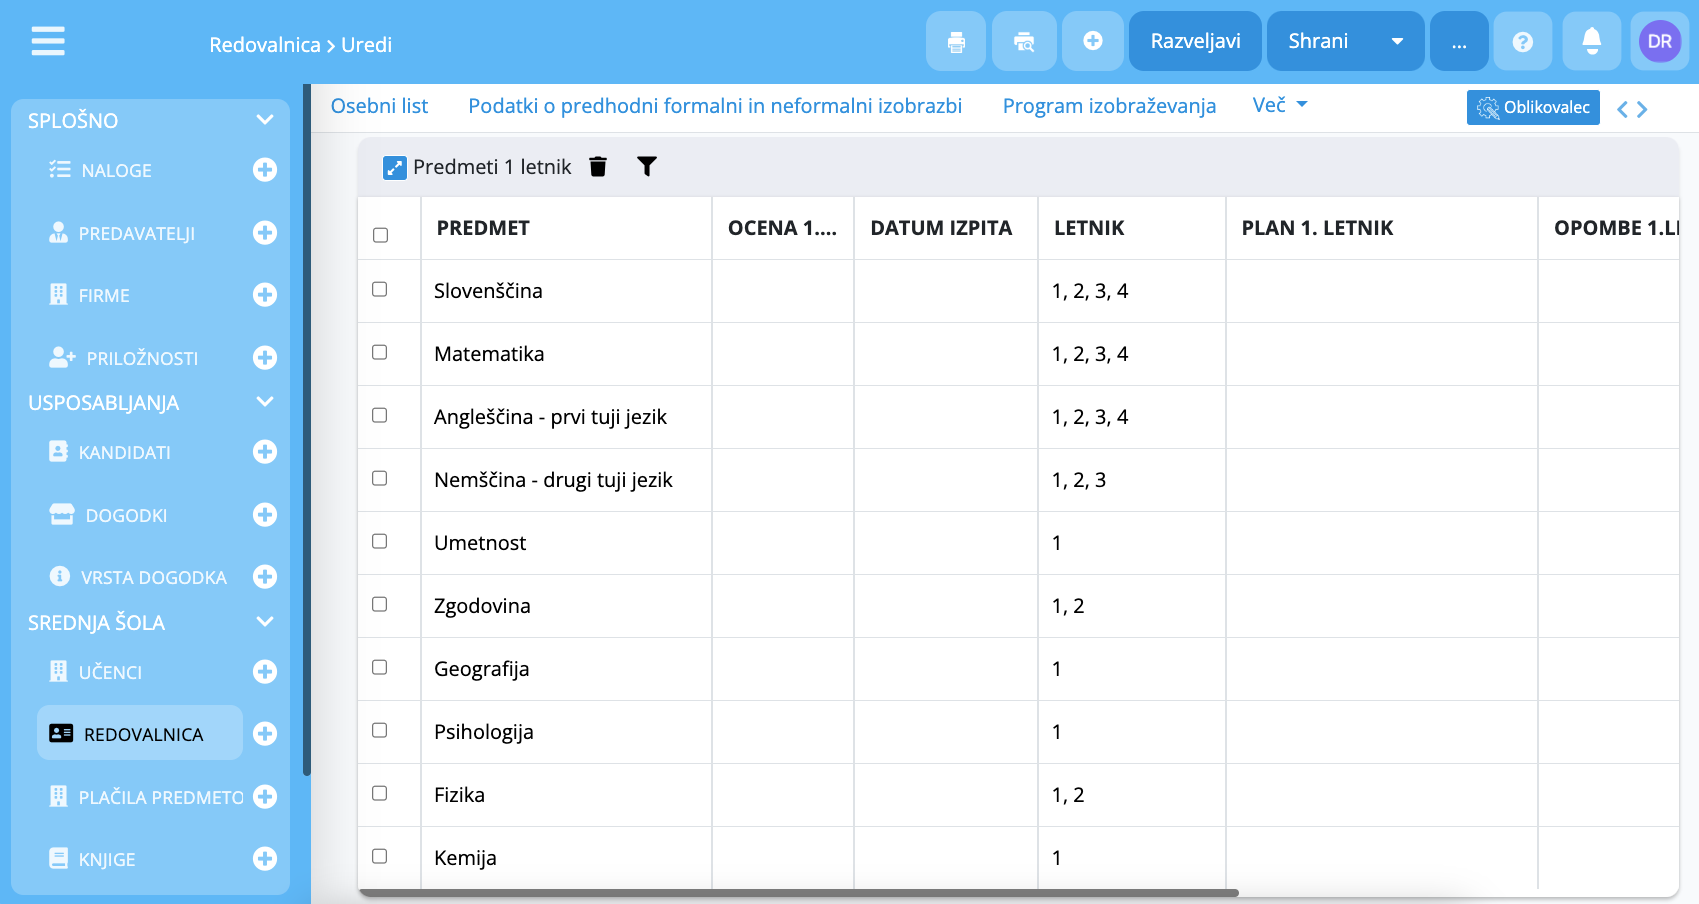Click the Razveljavi button
Viewport: 1699px width, 904px height.
click(x=1195, y=42)
